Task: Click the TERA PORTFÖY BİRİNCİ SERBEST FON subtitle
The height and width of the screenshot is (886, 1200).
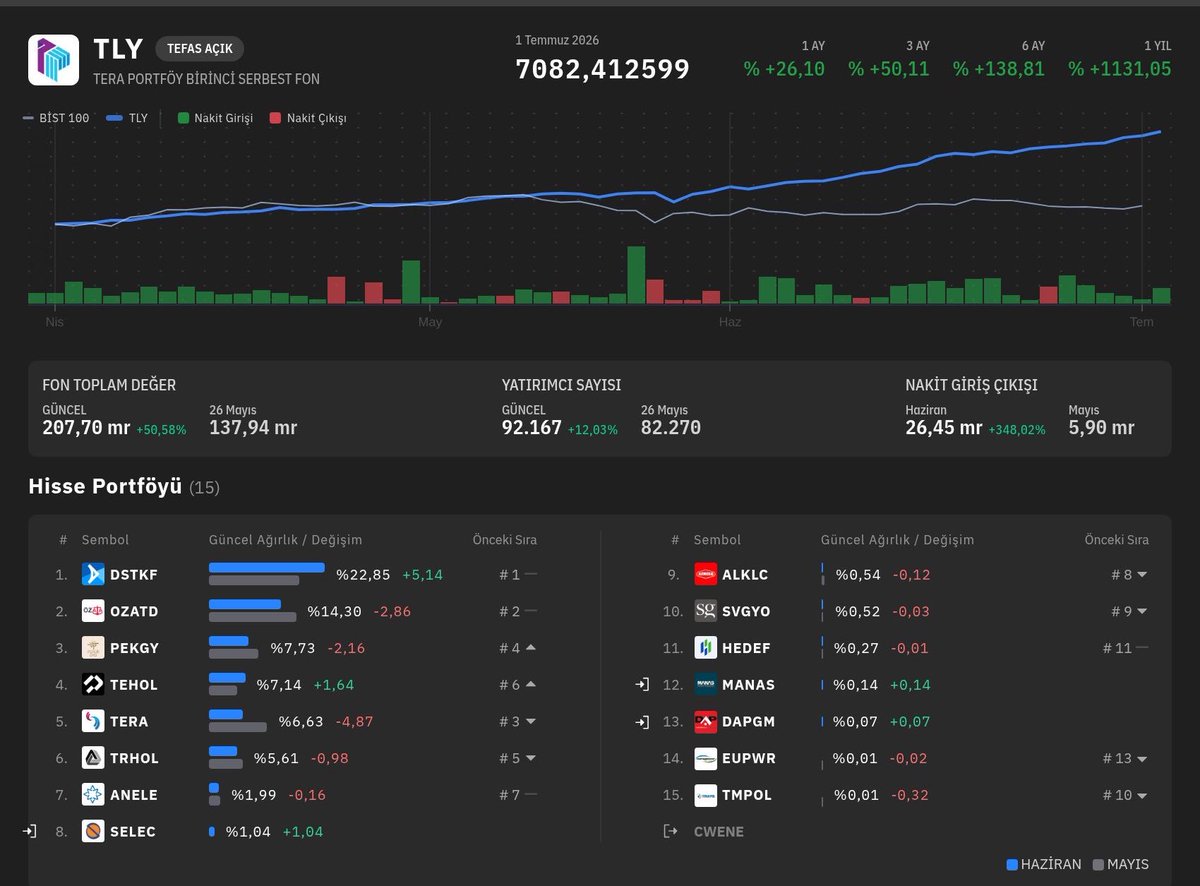Action: [x=207, y=78]
